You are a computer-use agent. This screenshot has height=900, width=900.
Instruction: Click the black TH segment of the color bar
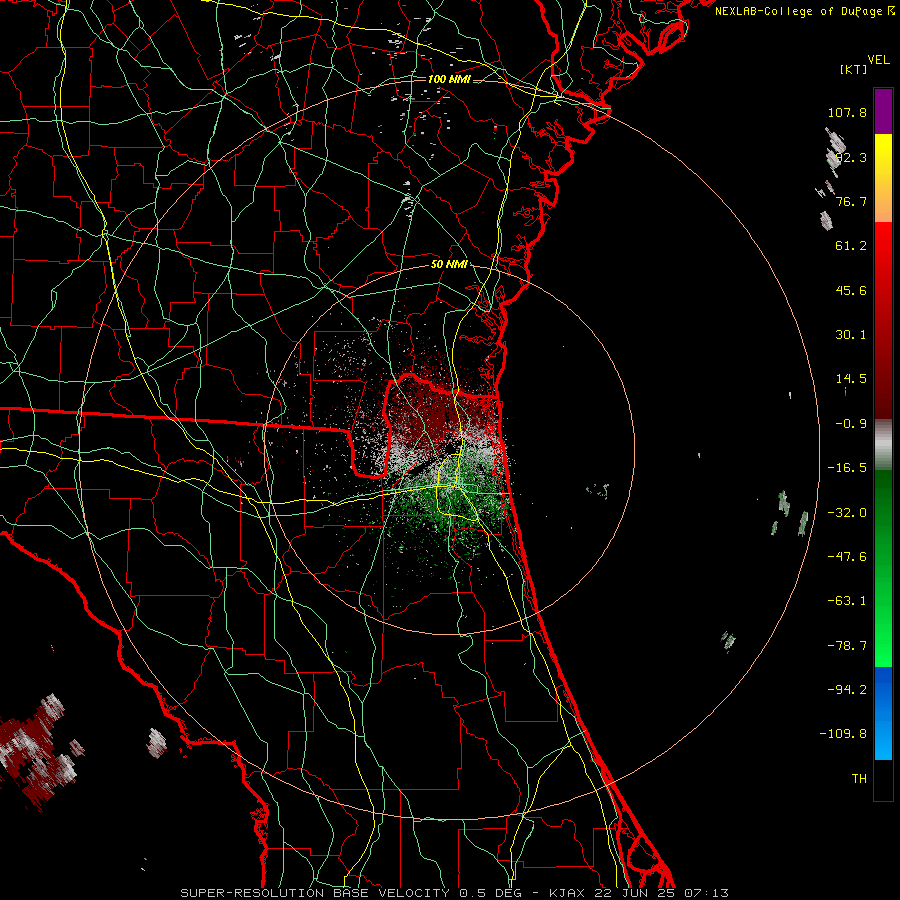(883, 779)
